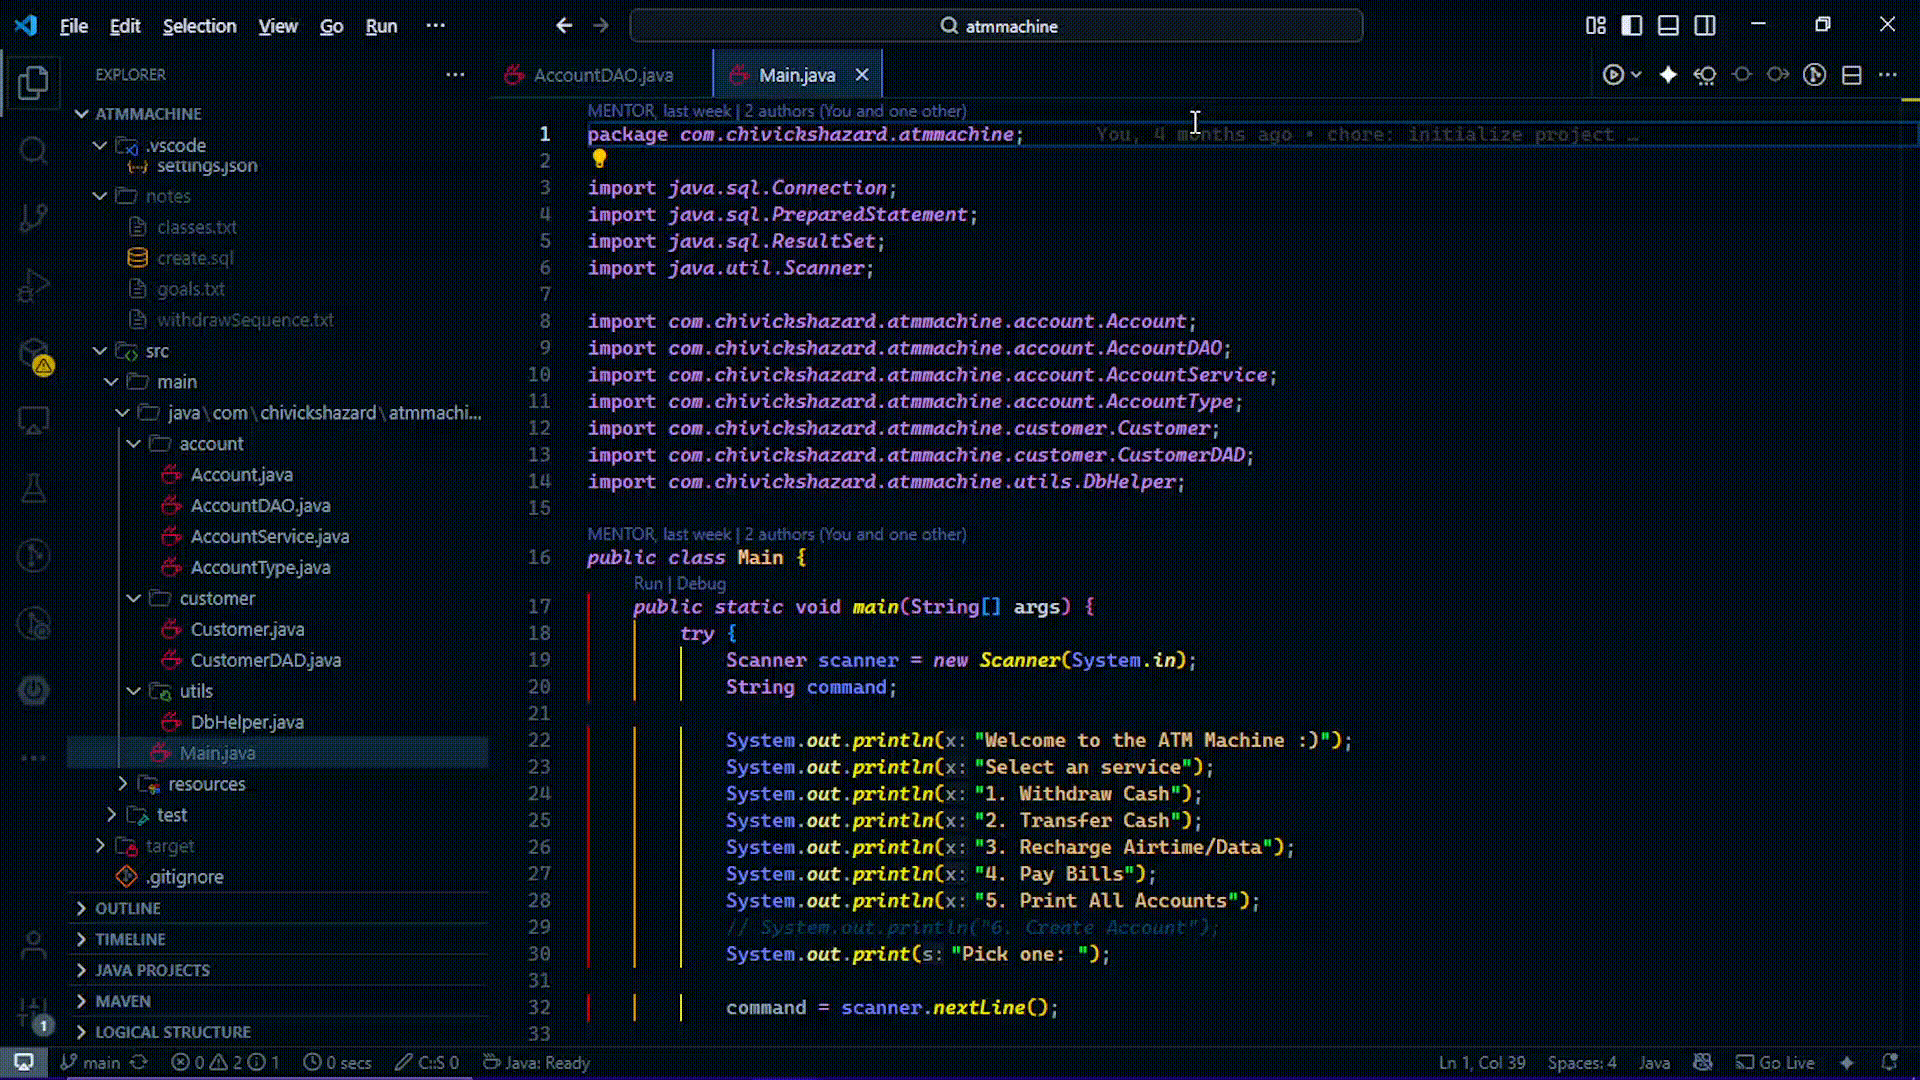Screen dimensions: 1920x1080
Task: Open the editor split layout icon
Action: click(1851, 75)
